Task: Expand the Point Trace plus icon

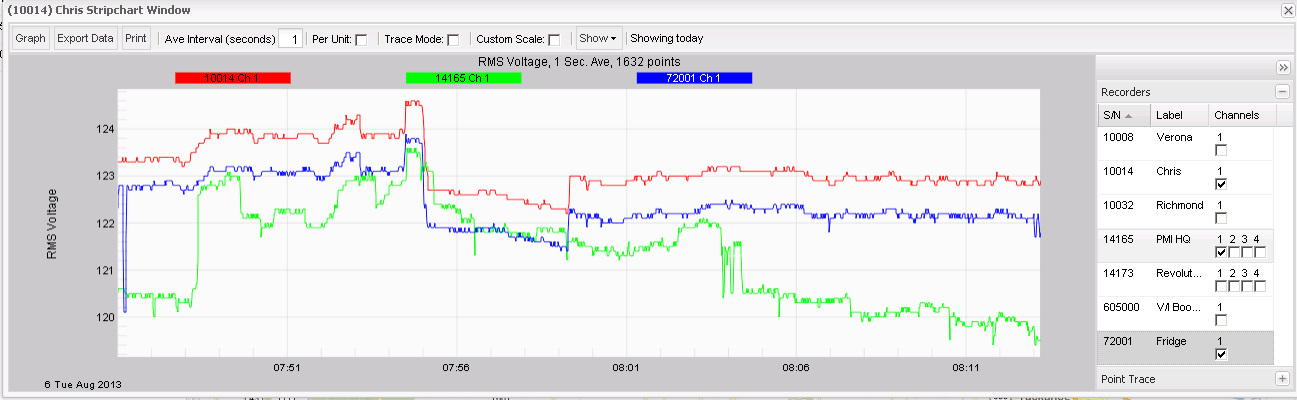Action: [x=1281, y=379]
